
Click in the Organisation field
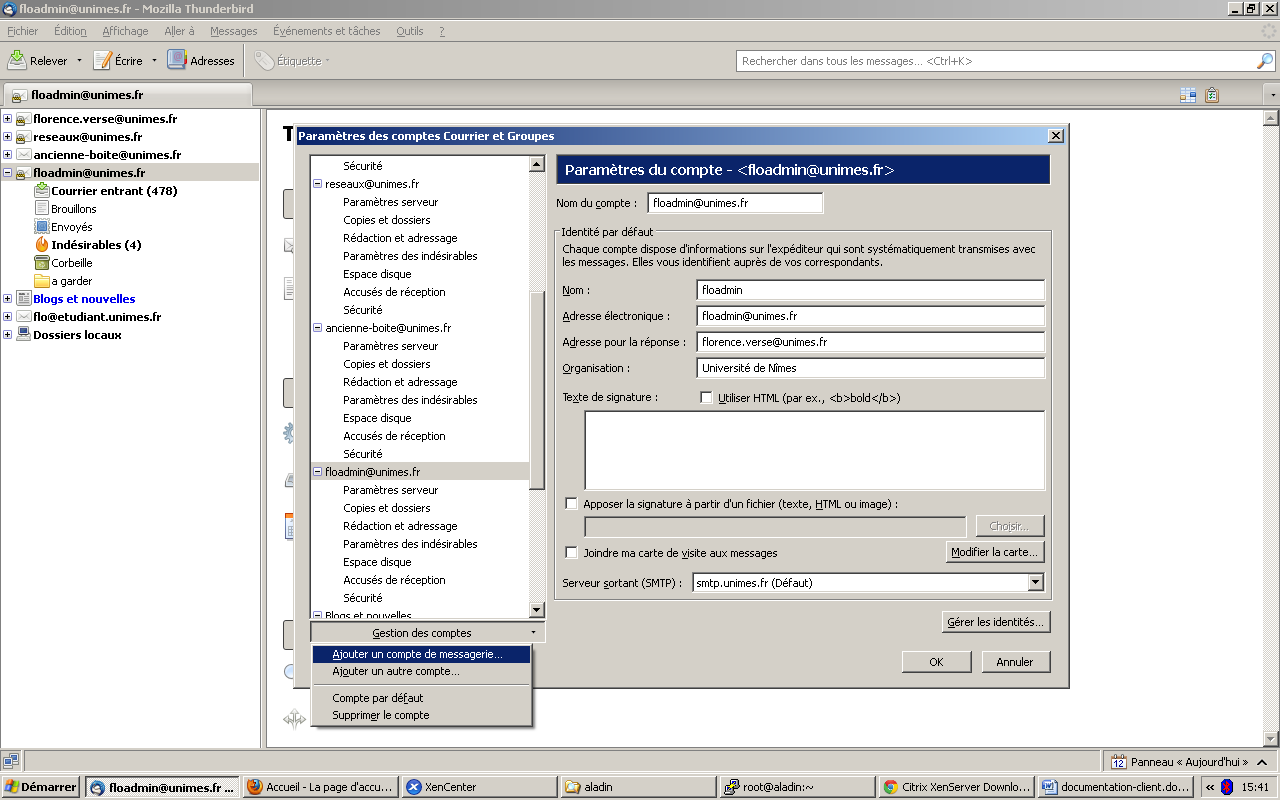point(871,368)
